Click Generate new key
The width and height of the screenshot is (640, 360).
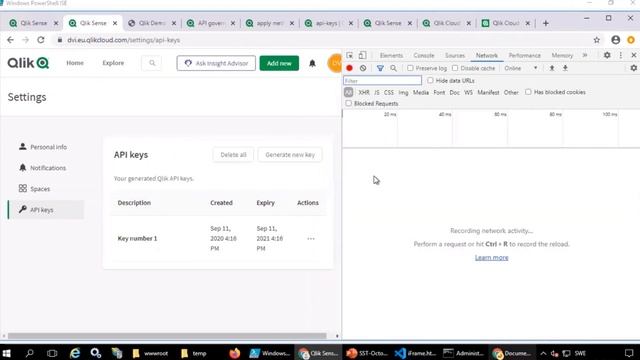pos(290,155)
